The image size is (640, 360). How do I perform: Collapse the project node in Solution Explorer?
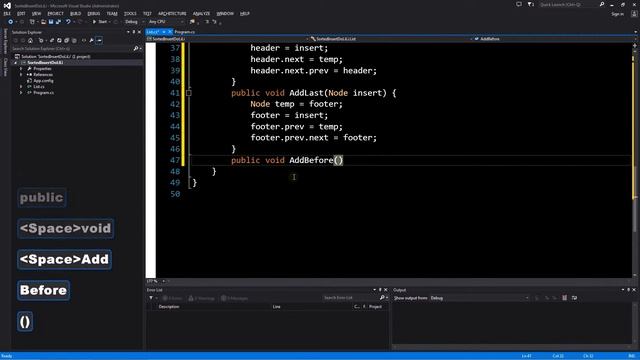(16, 62)
